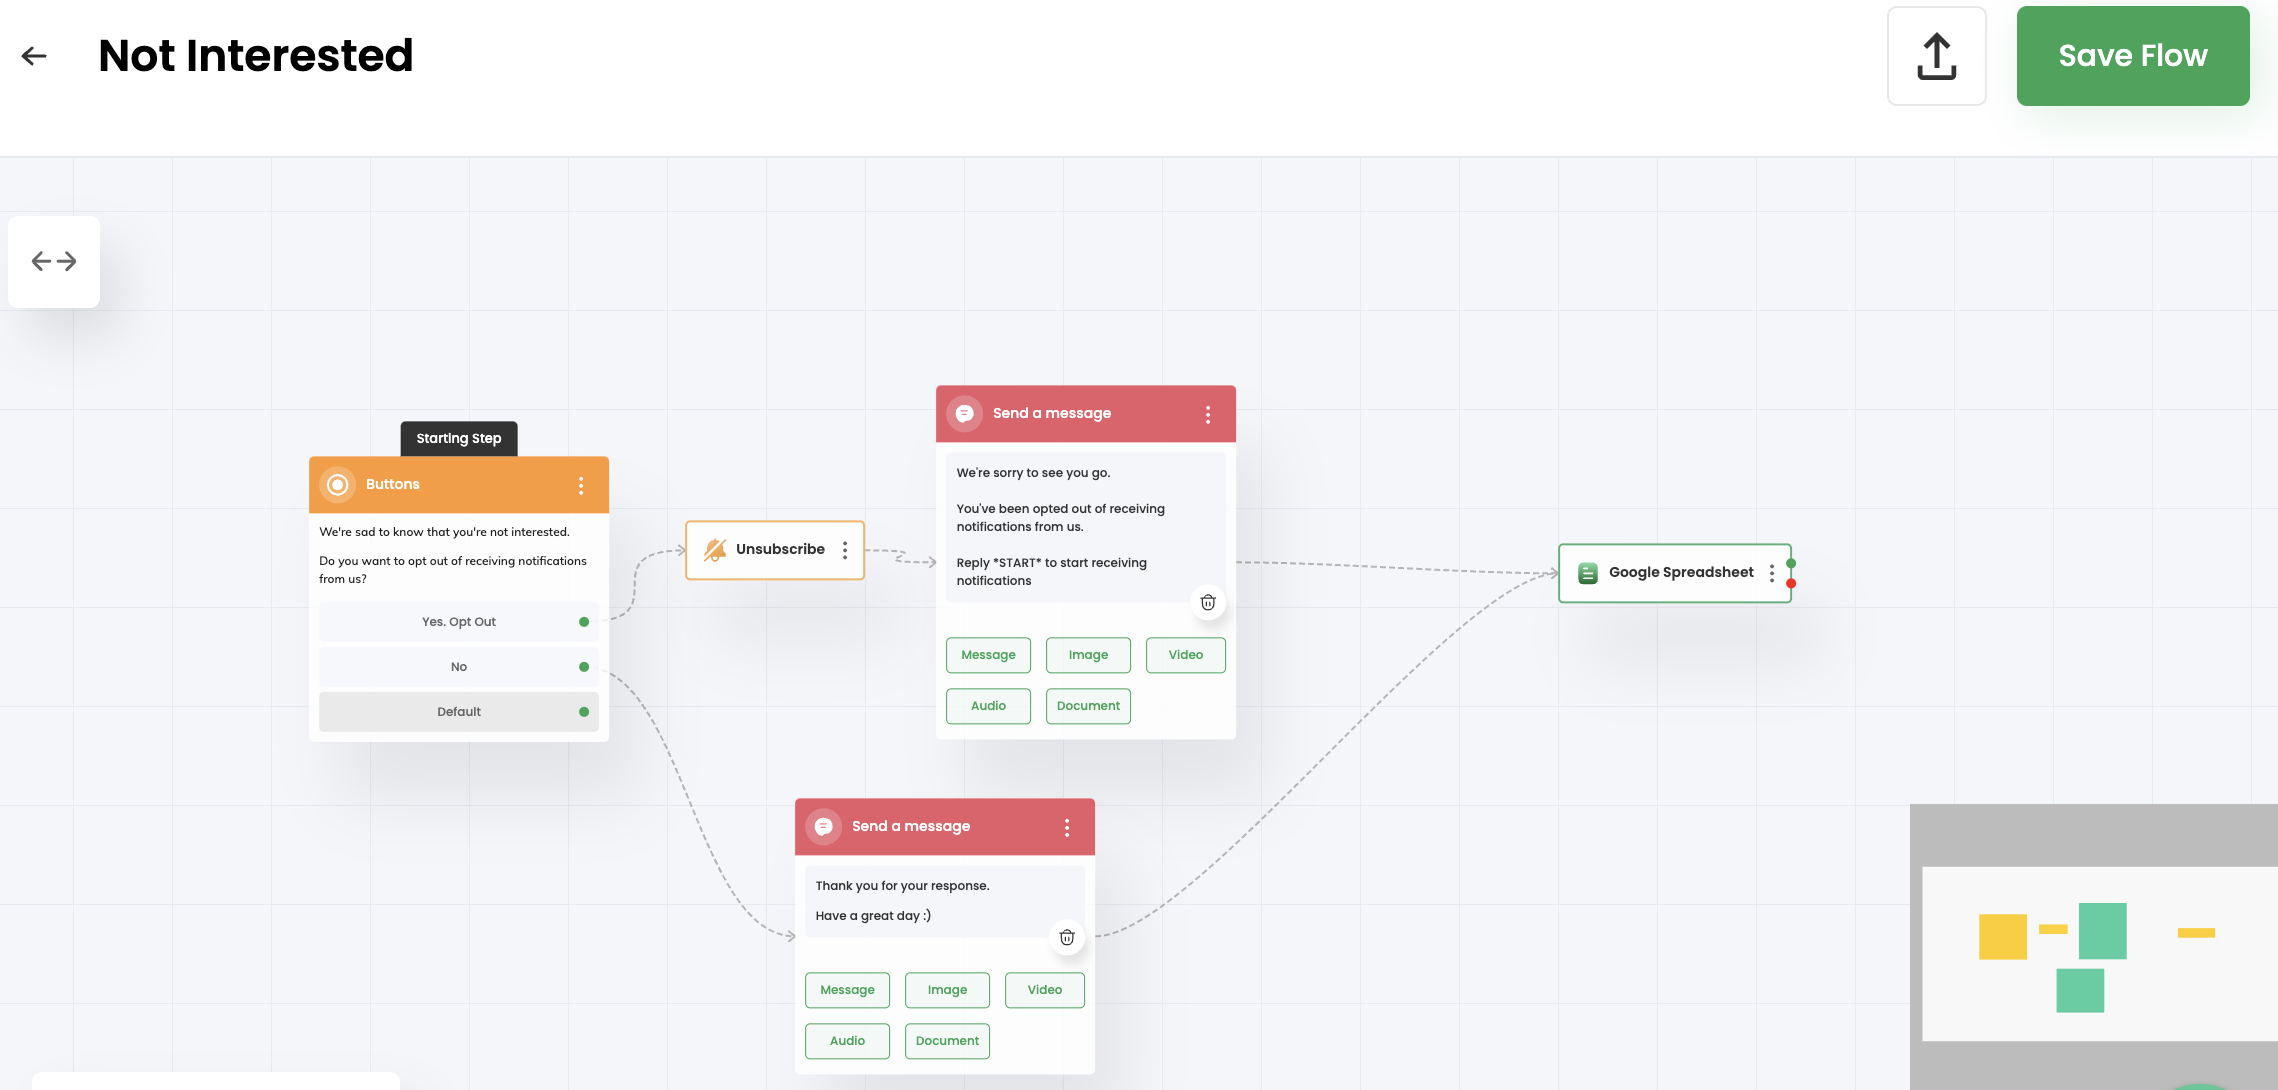Delete the 'Thank you for your response' message
Viewport: 2278px width, 1090px height.
click(x=1067, y=937)
